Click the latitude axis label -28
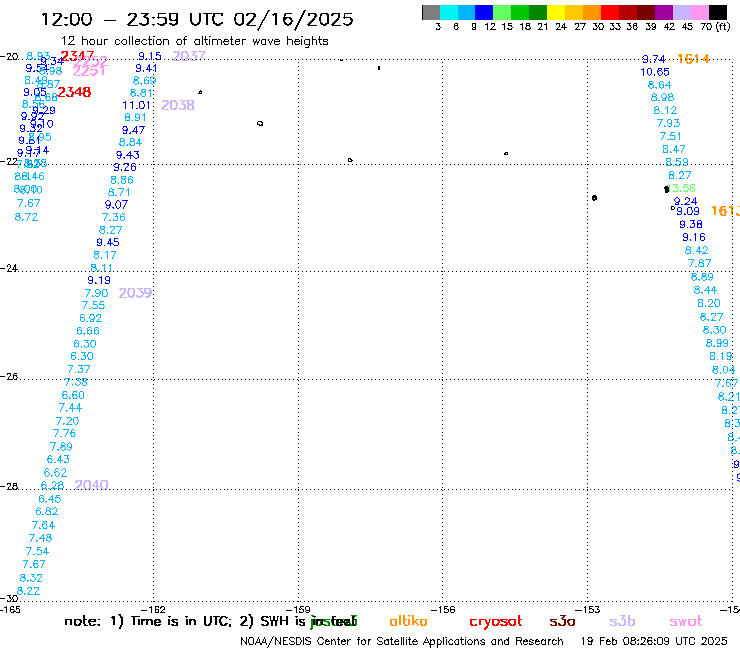Viewport: 740px width, 650px height. click(x=9, y=486)
